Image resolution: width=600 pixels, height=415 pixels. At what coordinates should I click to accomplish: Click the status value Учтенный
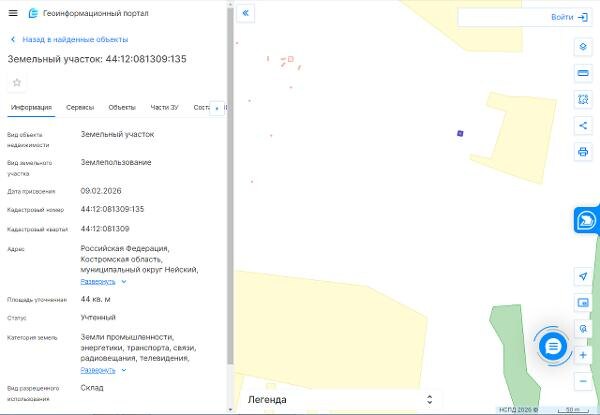pos(98,317)
